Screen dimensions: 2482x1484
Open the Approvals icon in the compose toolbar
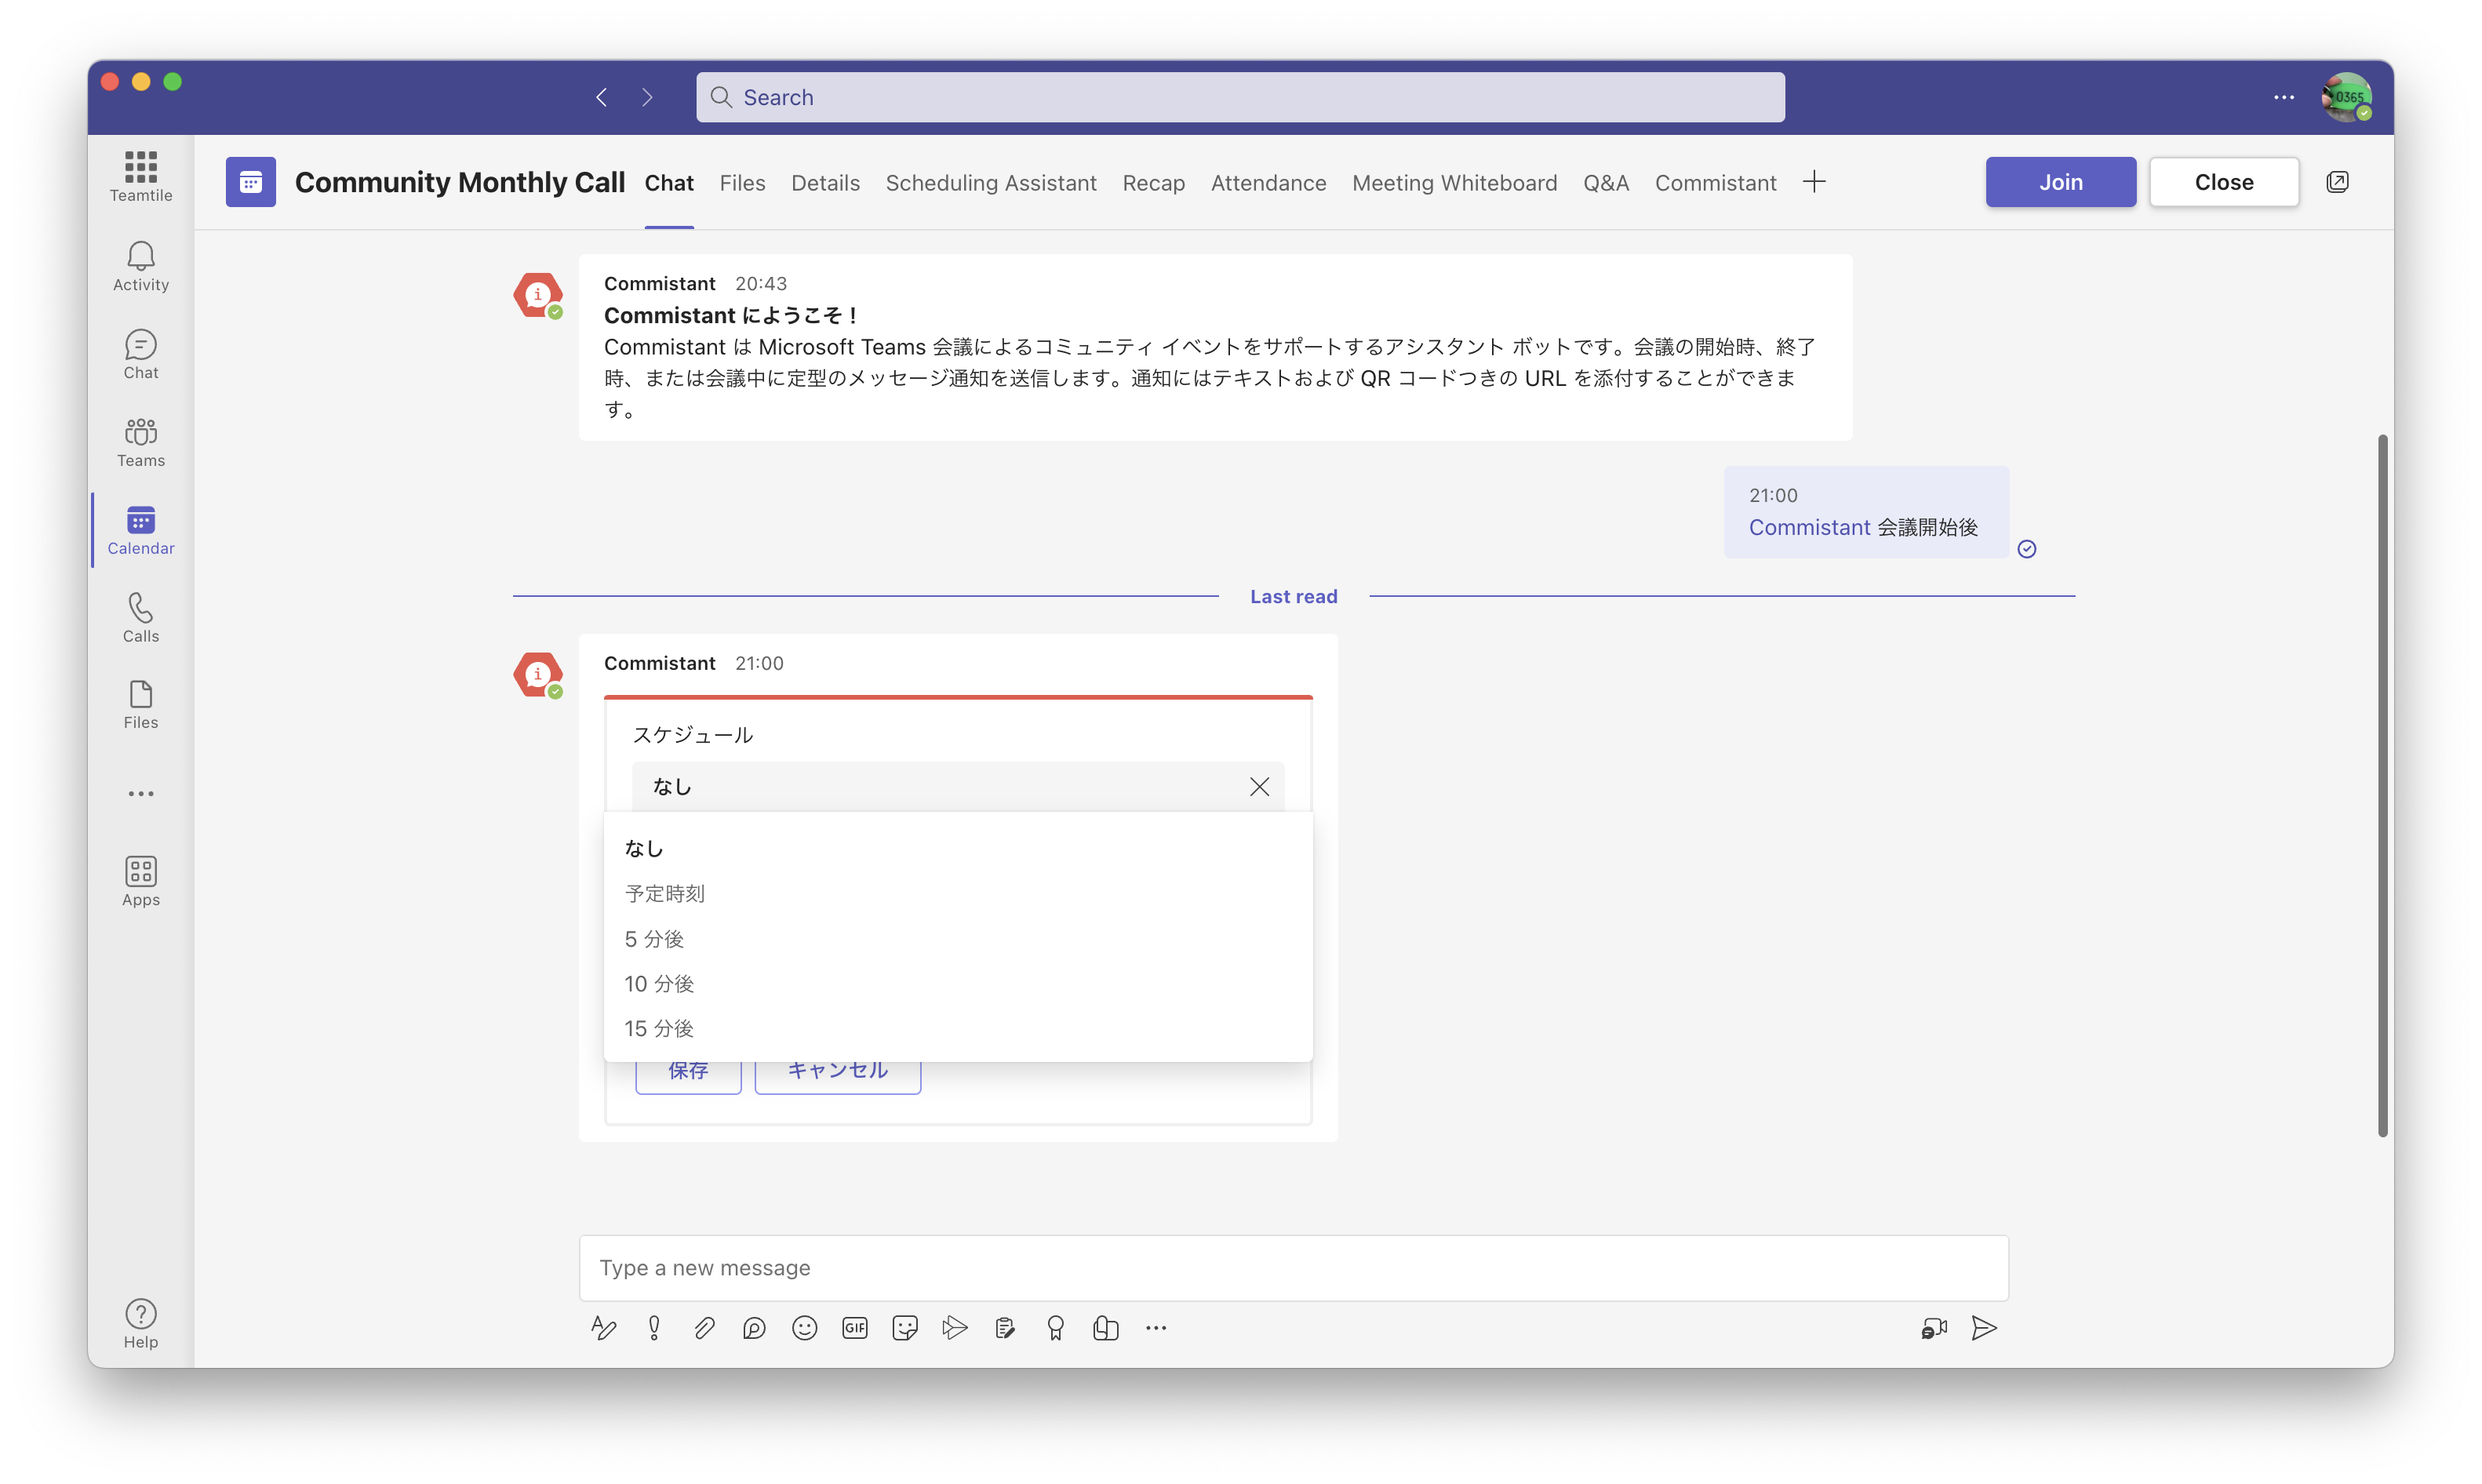[1005, 1328]
